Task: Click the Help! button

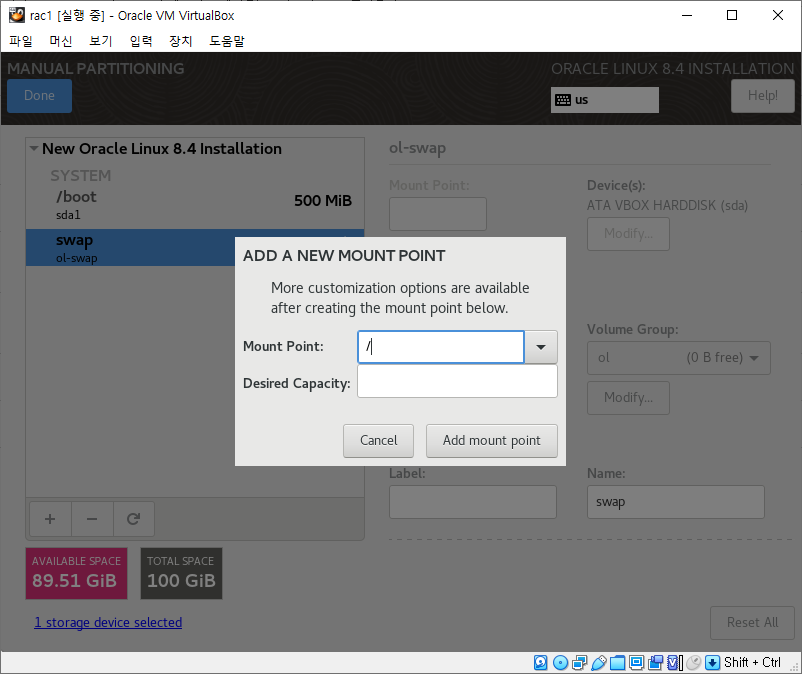Action: [x=763, y=96]
